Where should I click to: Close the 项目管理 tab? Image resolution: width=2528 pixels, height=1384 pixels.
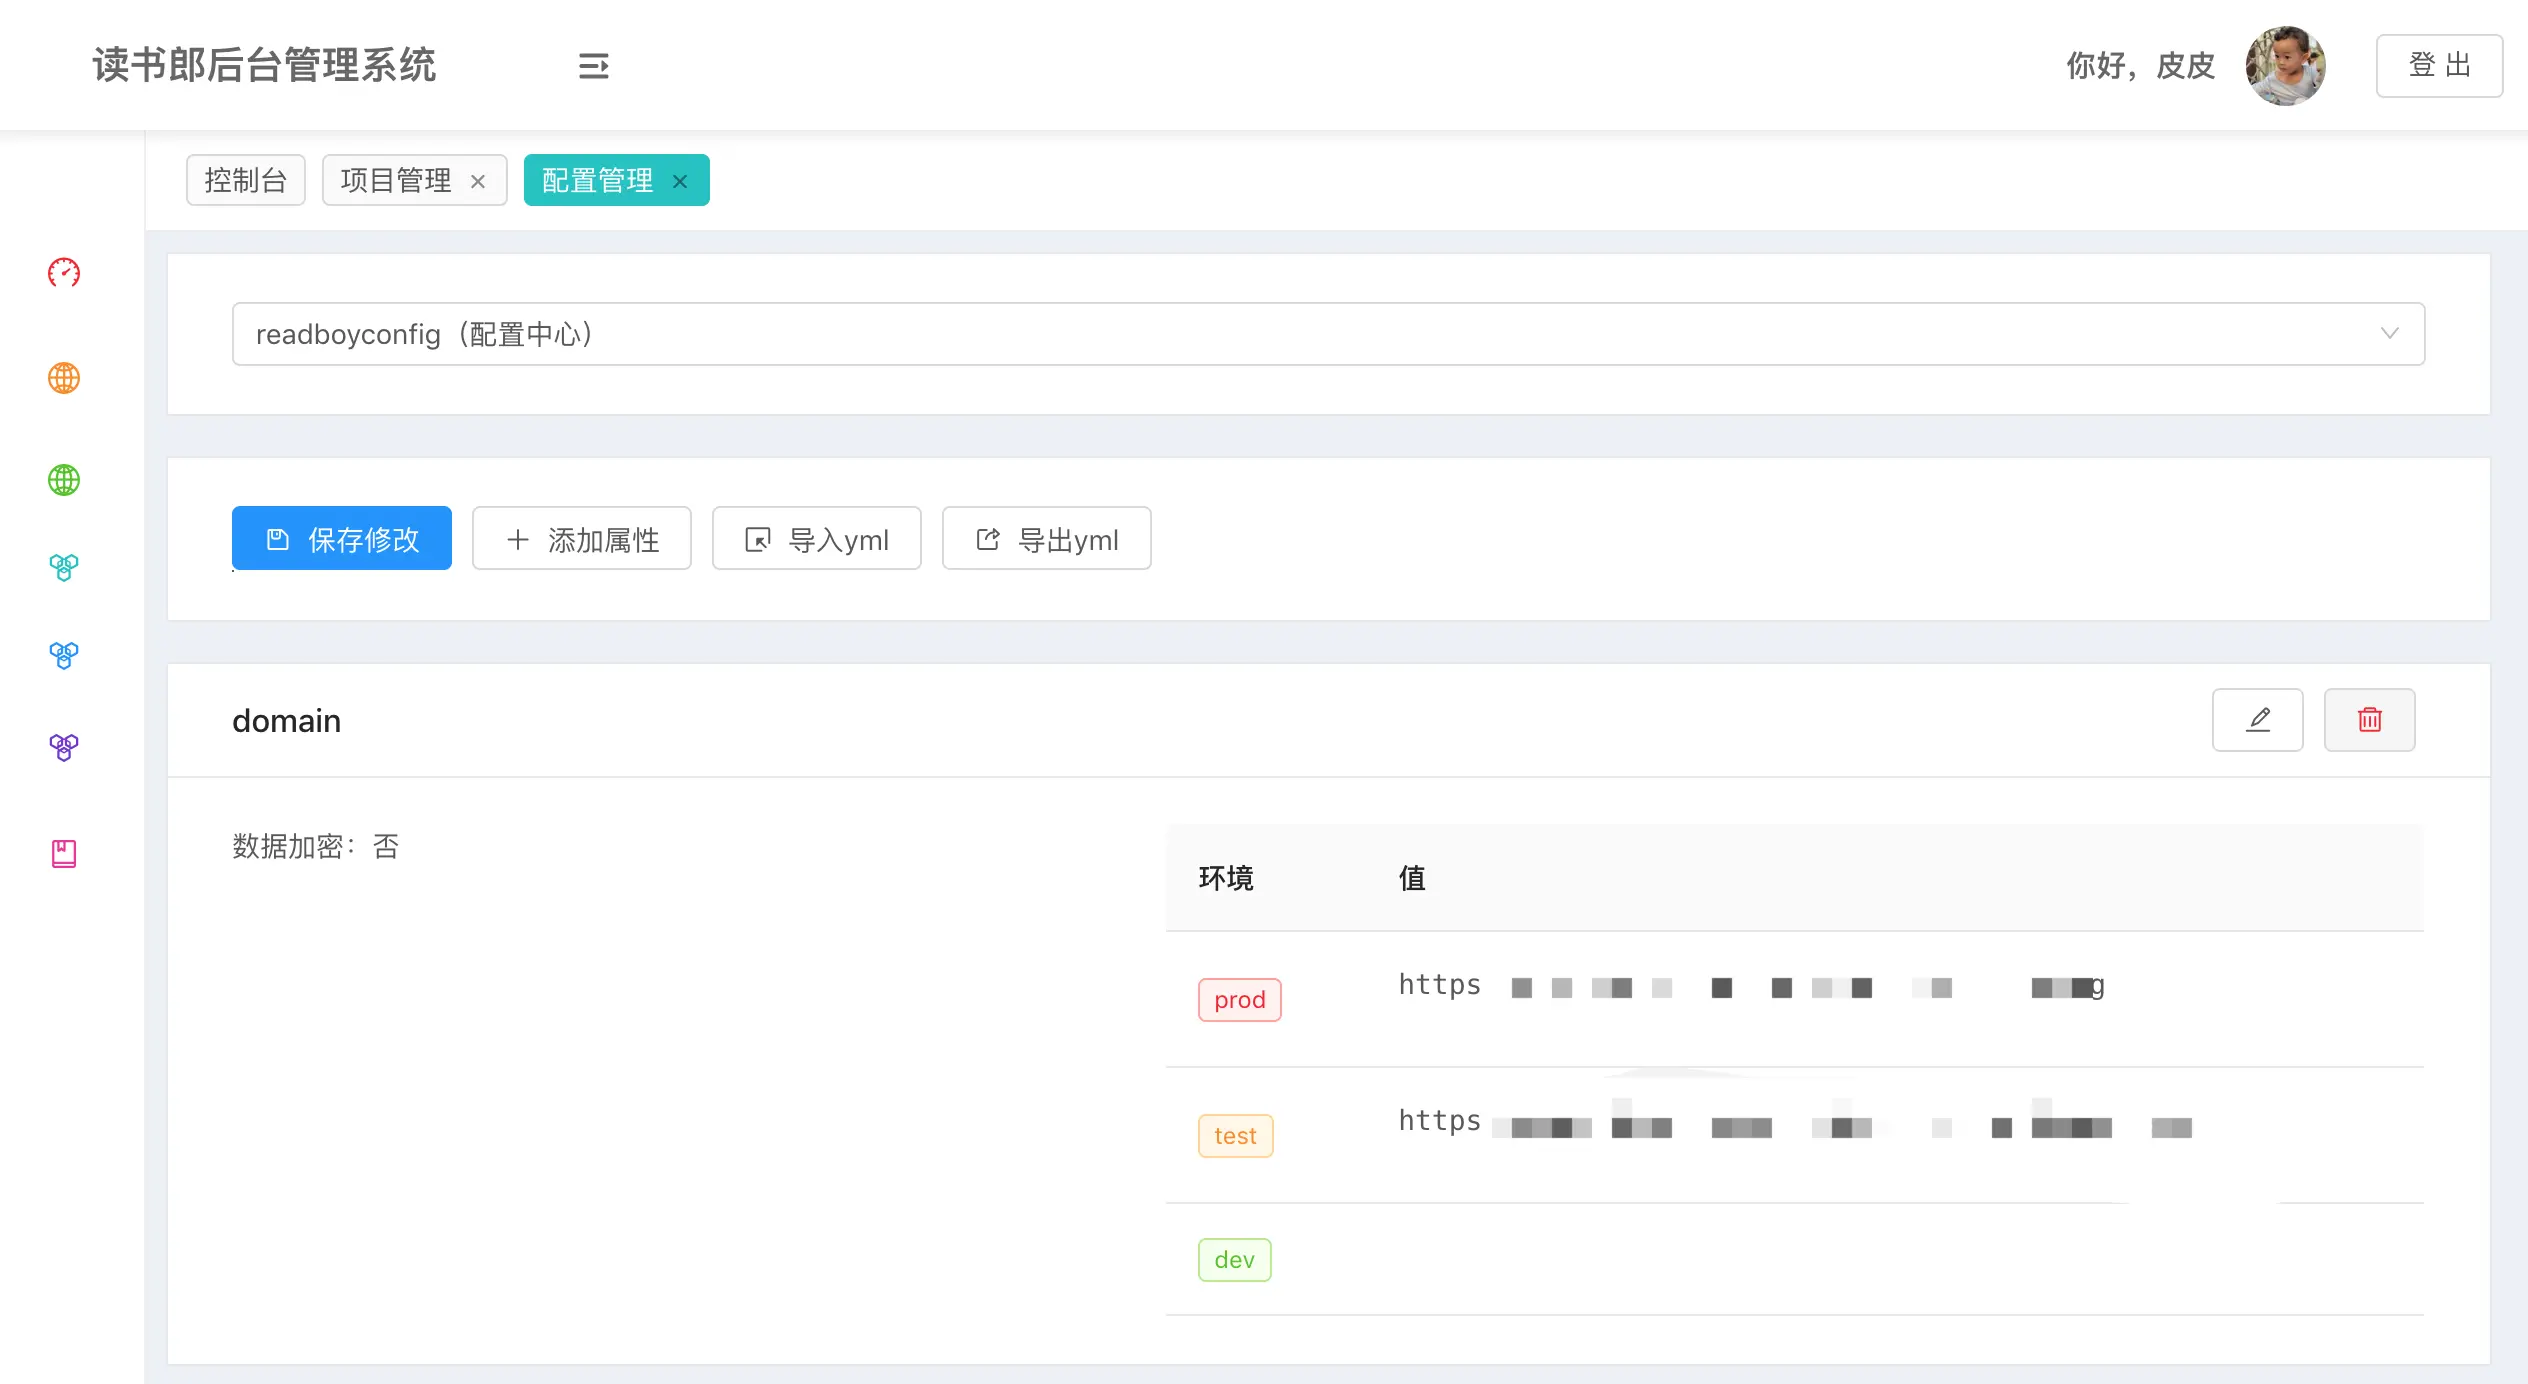point(478,181)
